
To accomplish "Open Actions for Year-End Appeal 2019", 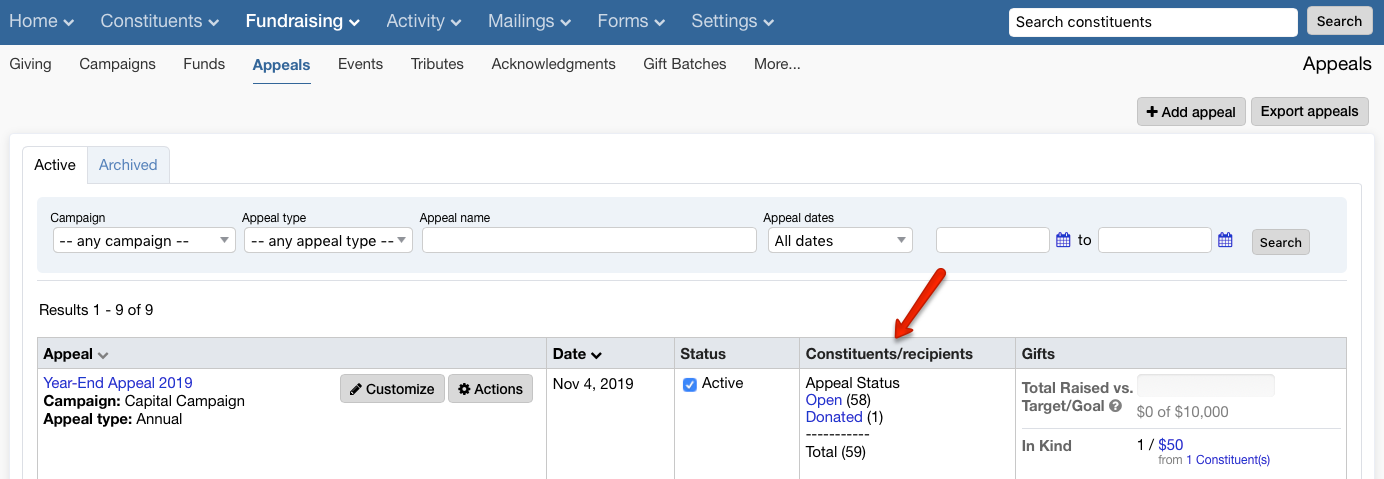I will (490, 389).
